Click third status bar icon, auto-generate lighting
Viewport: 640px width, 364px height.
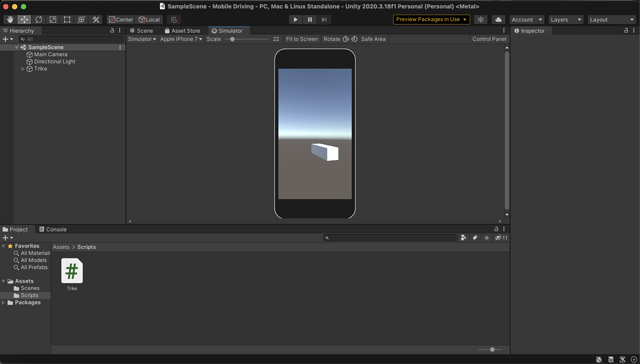pos(622,360)
